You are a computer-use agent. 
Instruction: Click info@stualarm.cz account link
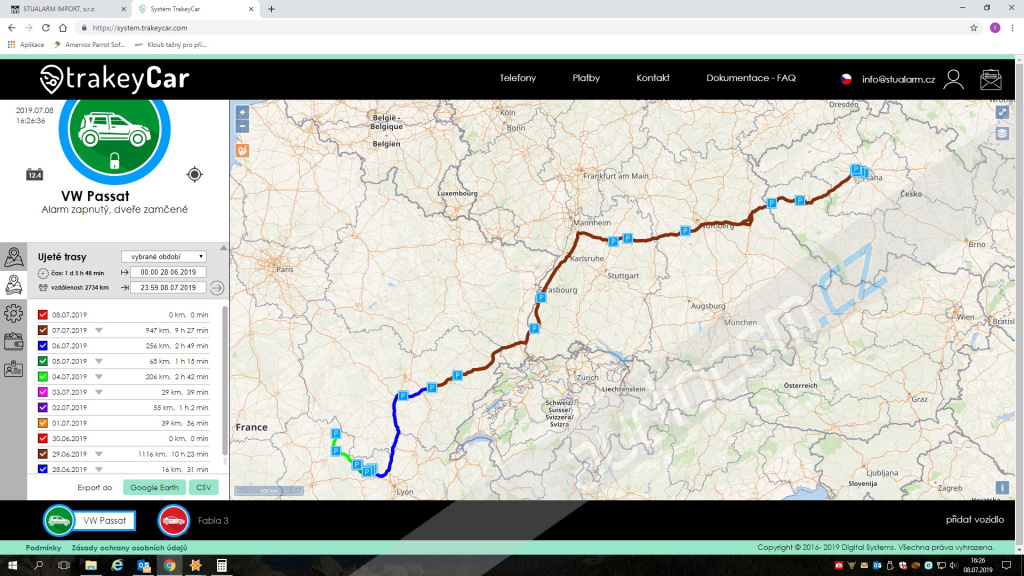(x=899, y=80)
